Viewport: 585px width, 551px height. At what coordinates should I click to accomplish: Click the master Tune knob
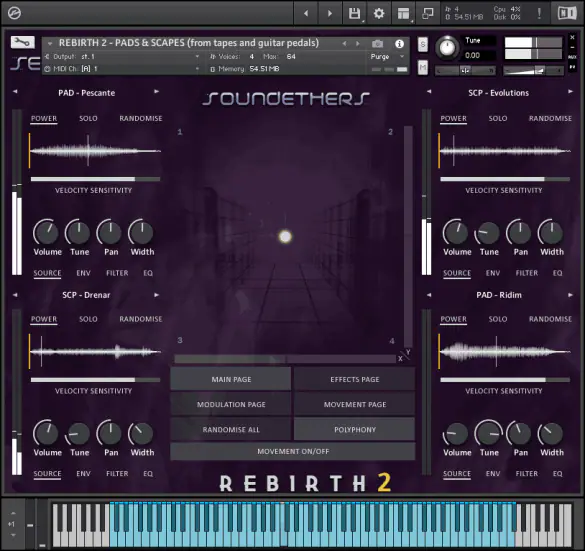tap(447, 48)
